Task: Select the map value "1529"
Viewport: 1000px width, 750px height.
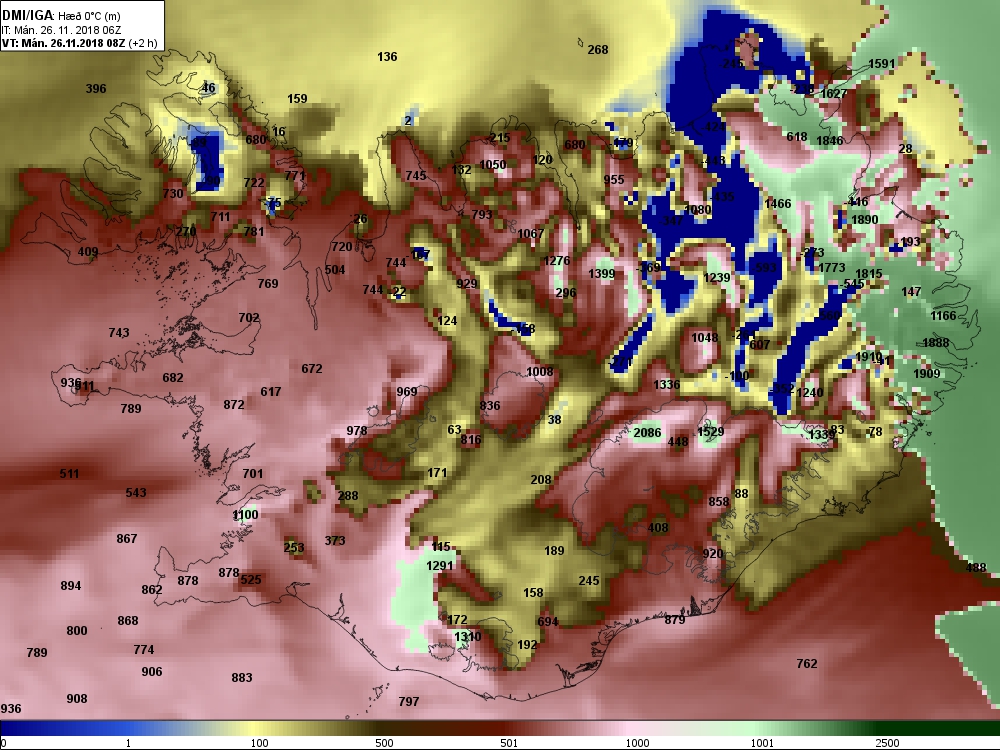Action: click(x=710, y=432)
